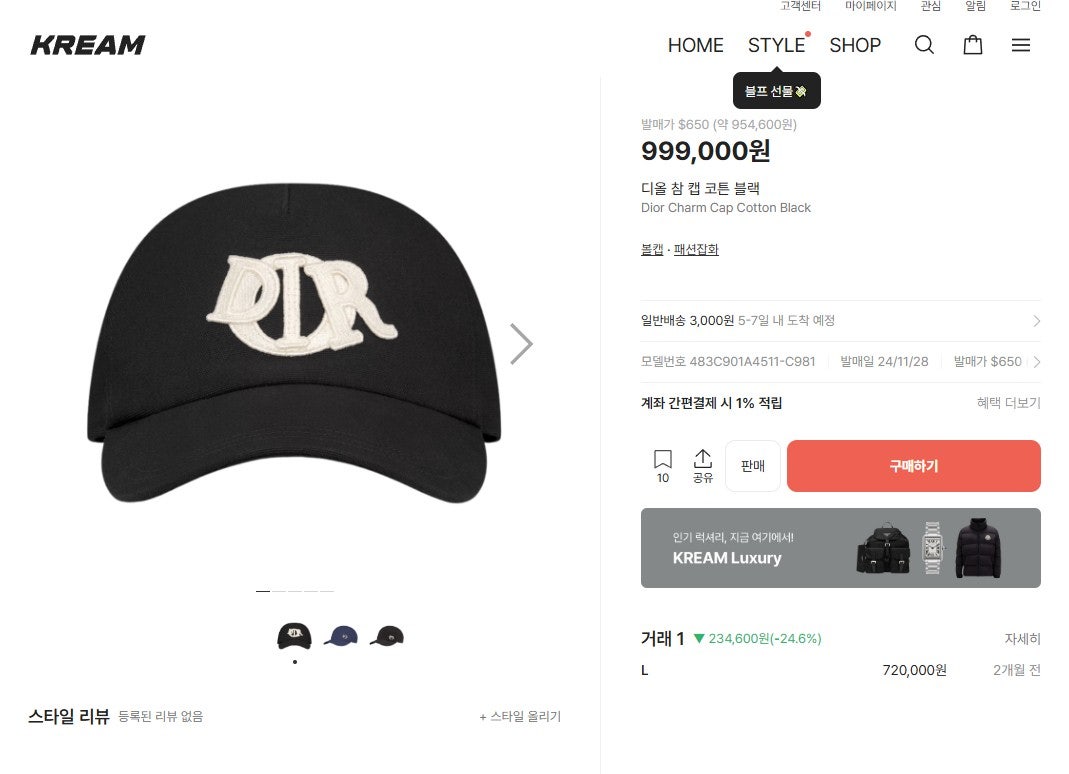Expand model number details chevron
Image resolution: width=1069 pixels, height=774 pixels.
(1036, 362)
